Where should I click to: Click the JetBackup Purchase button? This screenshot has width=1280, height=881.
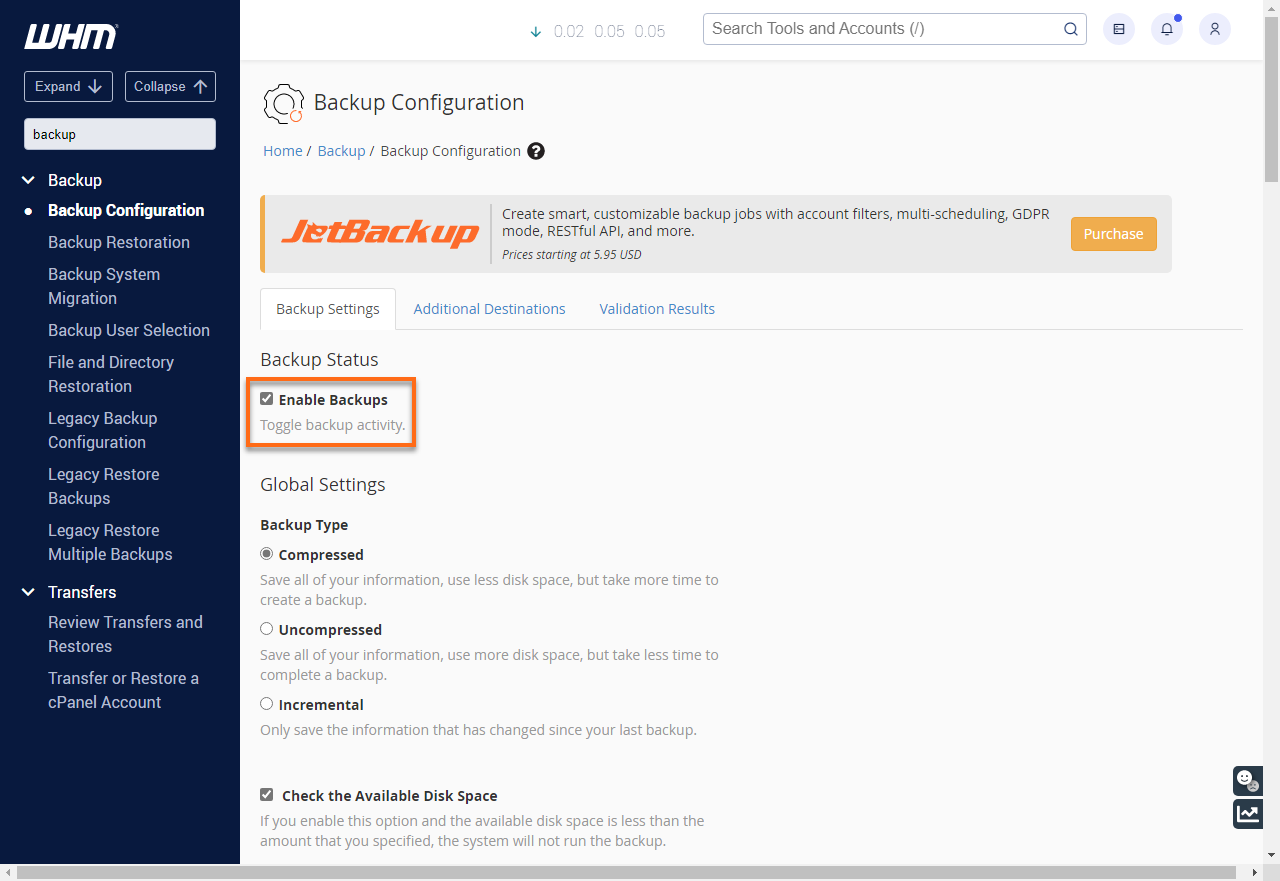(x=1113, y=233)
